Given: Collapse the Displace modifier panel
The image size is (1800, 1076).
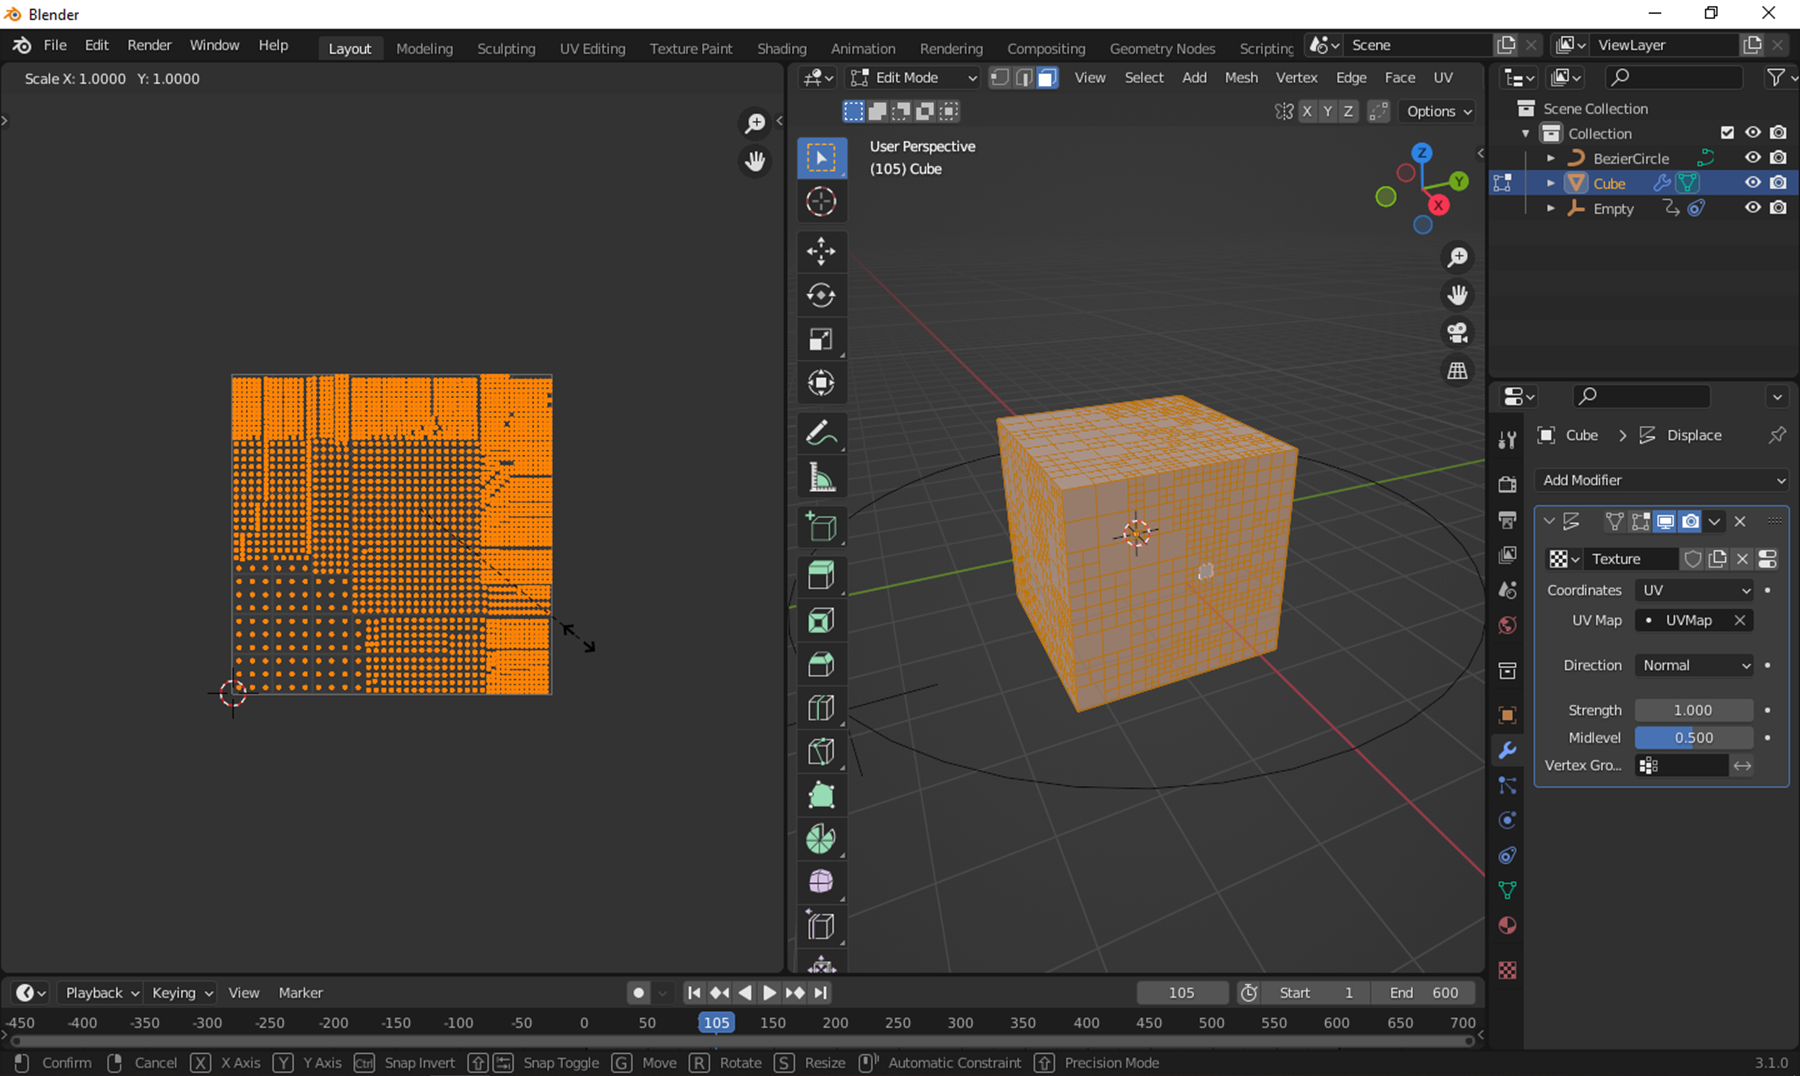Looking at the screenshot, I should point(1549,521).
